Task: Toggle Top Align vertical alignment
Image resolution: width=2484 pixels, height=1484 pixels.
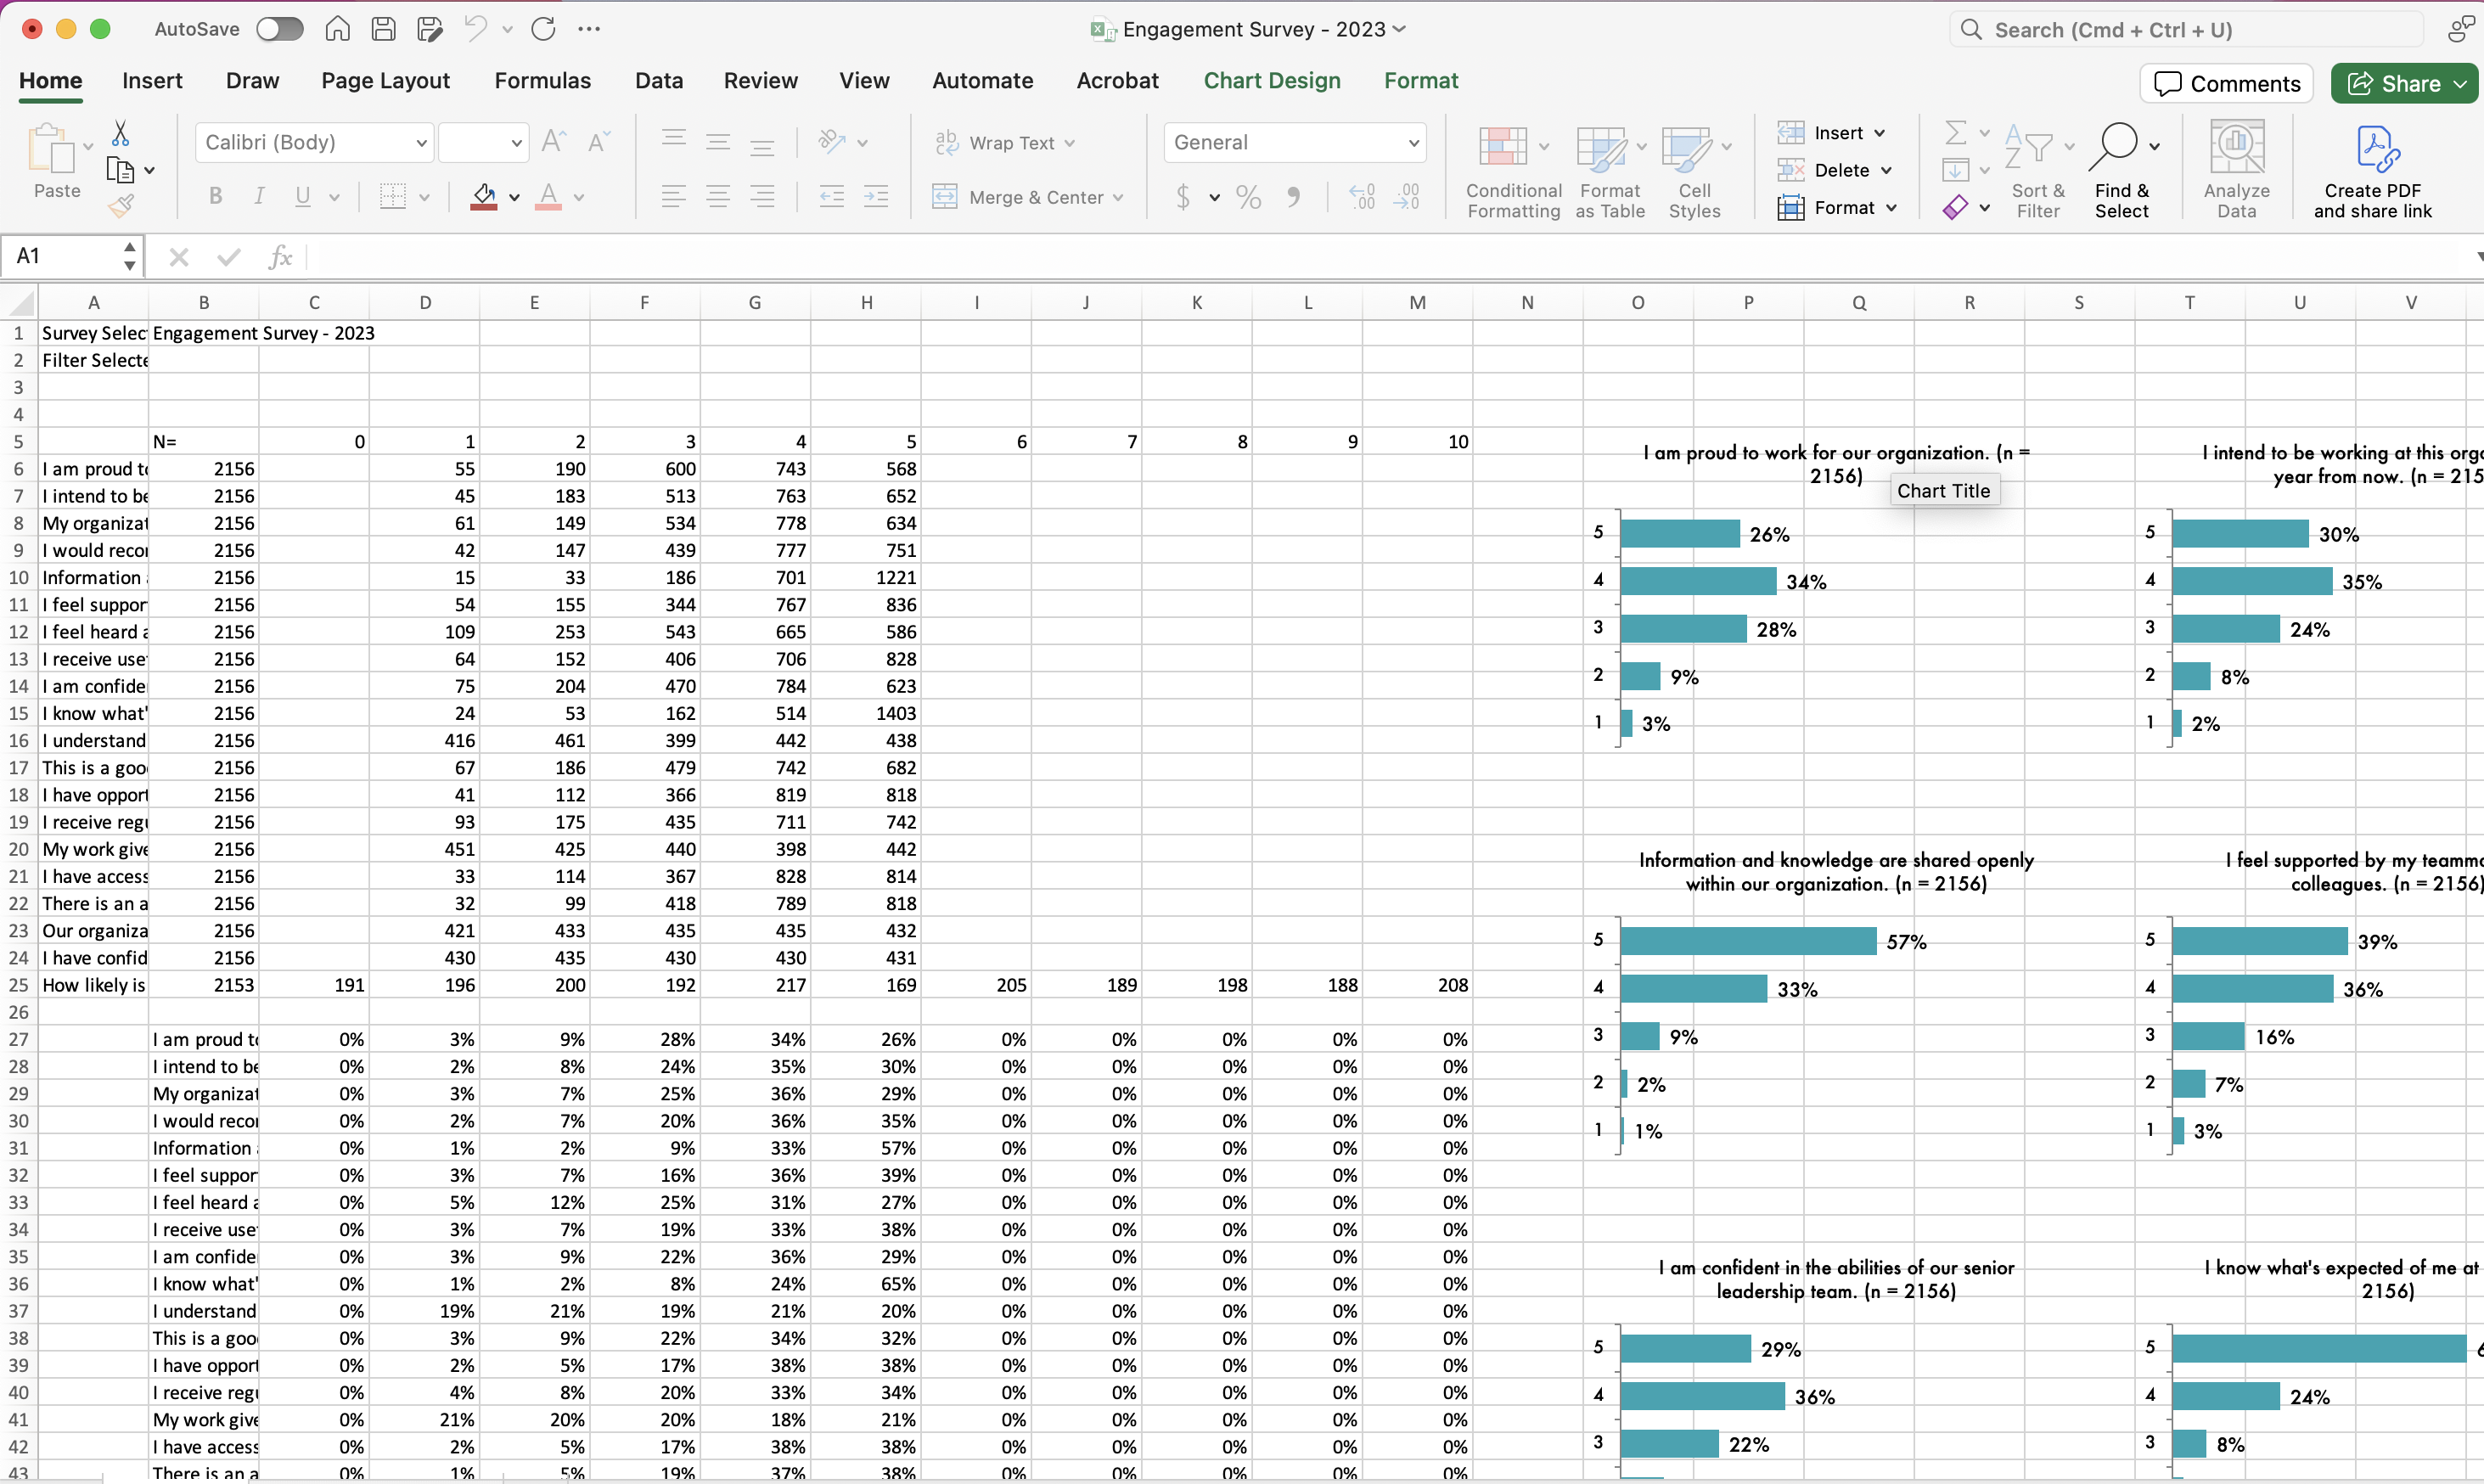Action: point(674,140)
